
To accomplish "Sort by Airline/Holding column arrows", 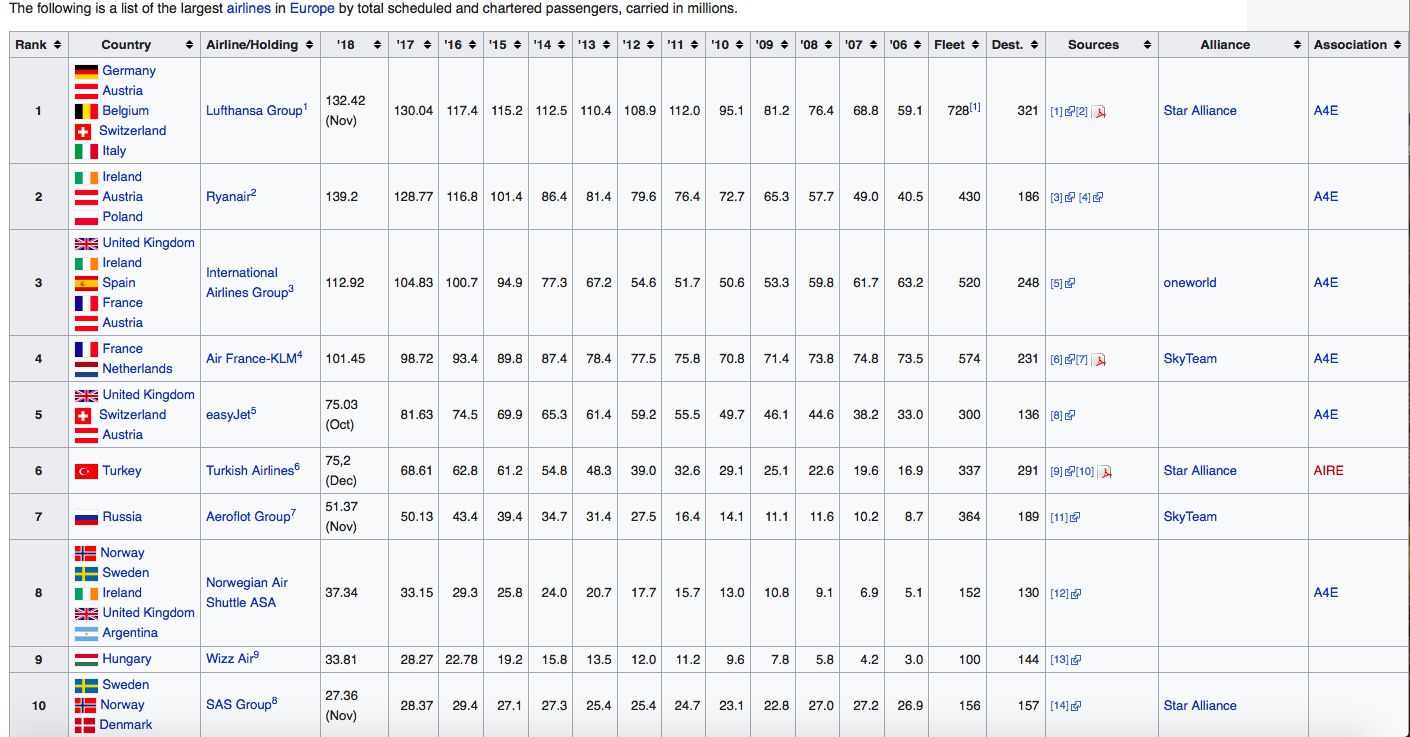I will 310,45.
